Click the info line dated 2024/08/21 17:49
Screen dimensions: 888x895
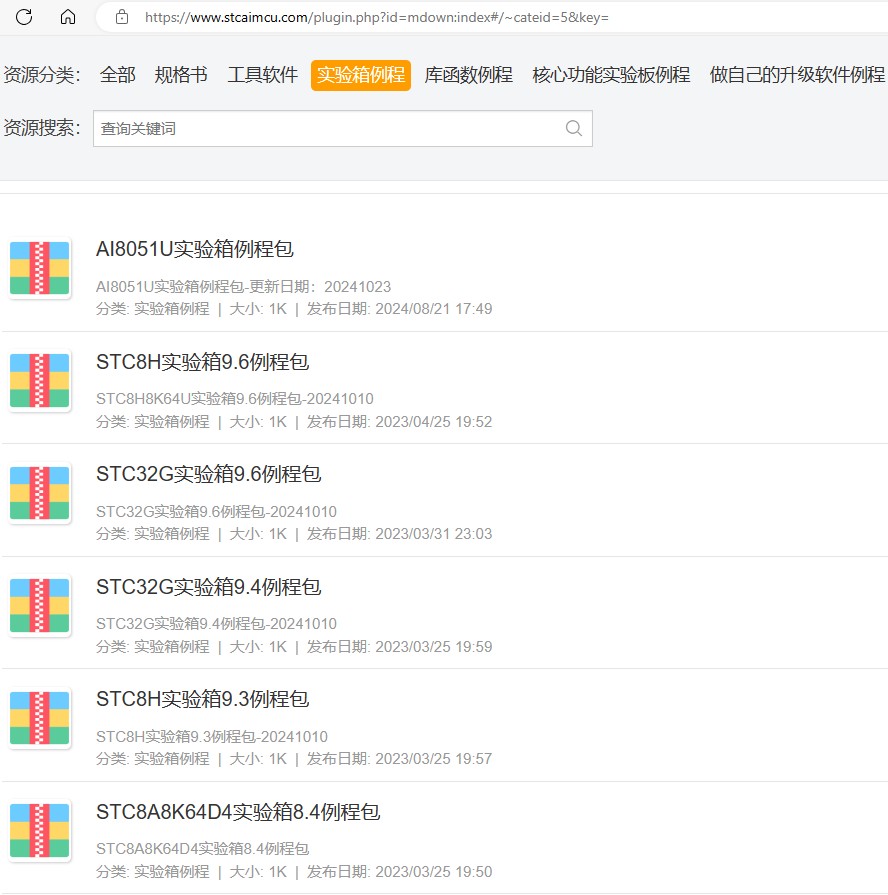click(x=294, y=309)
